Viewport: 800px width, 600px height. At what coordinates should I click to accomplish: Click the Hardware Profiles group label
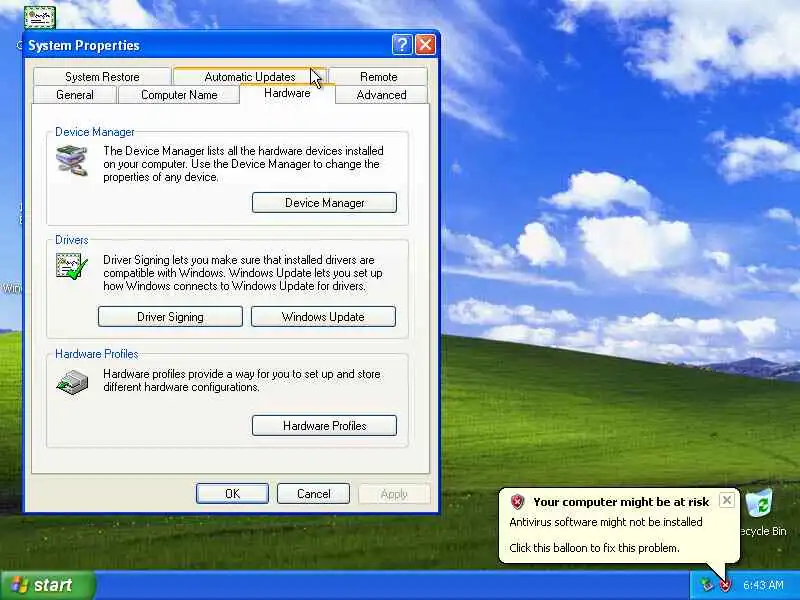96,354
